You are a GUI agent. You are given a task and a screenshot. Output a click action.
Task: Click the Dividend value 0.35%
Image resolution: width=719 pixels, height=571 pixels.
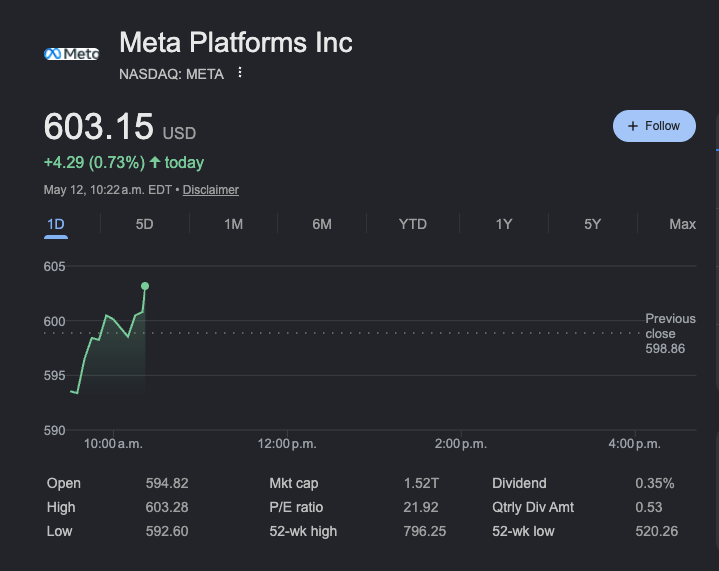pos(655,483)
